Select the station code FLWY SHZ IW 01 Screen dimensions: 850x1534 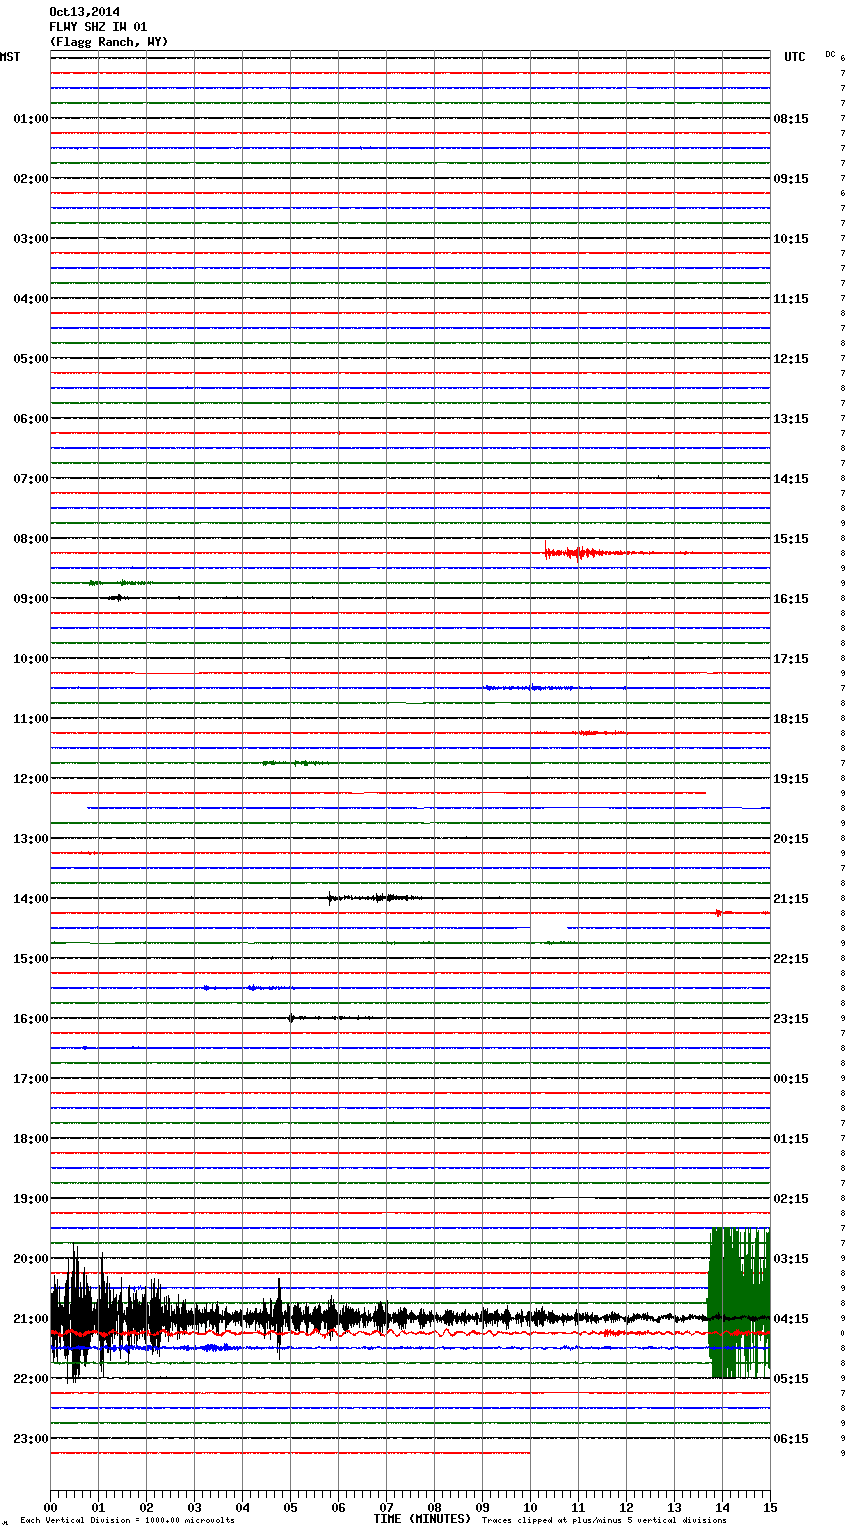point(98,27)
